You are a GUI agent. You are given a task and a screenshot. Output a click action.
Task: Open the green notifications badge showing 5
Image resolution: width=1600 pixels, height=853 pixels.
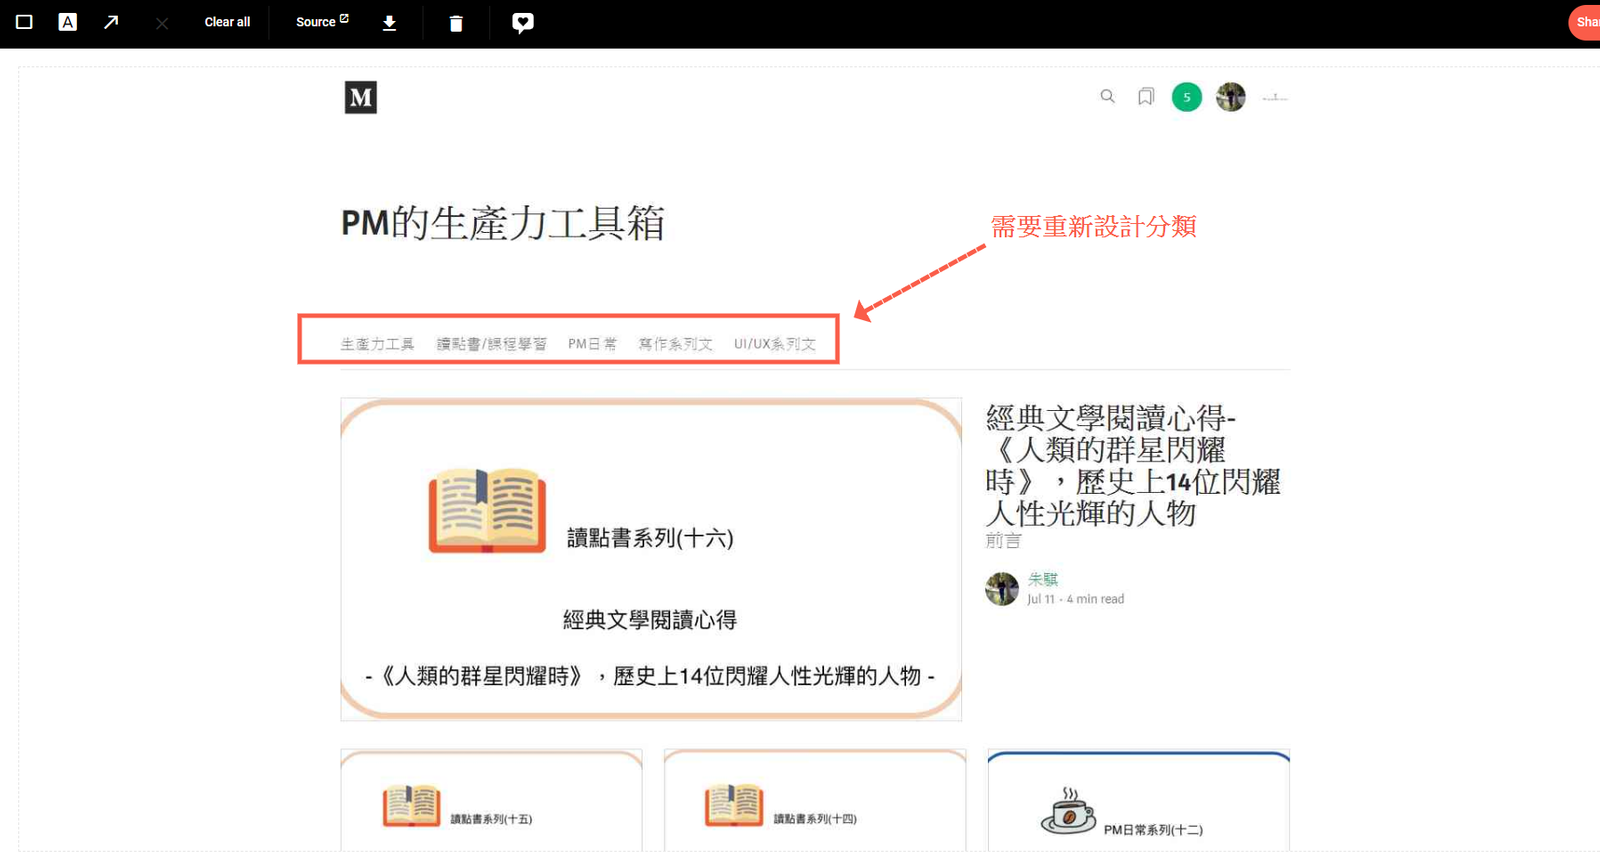[1187, 97]
